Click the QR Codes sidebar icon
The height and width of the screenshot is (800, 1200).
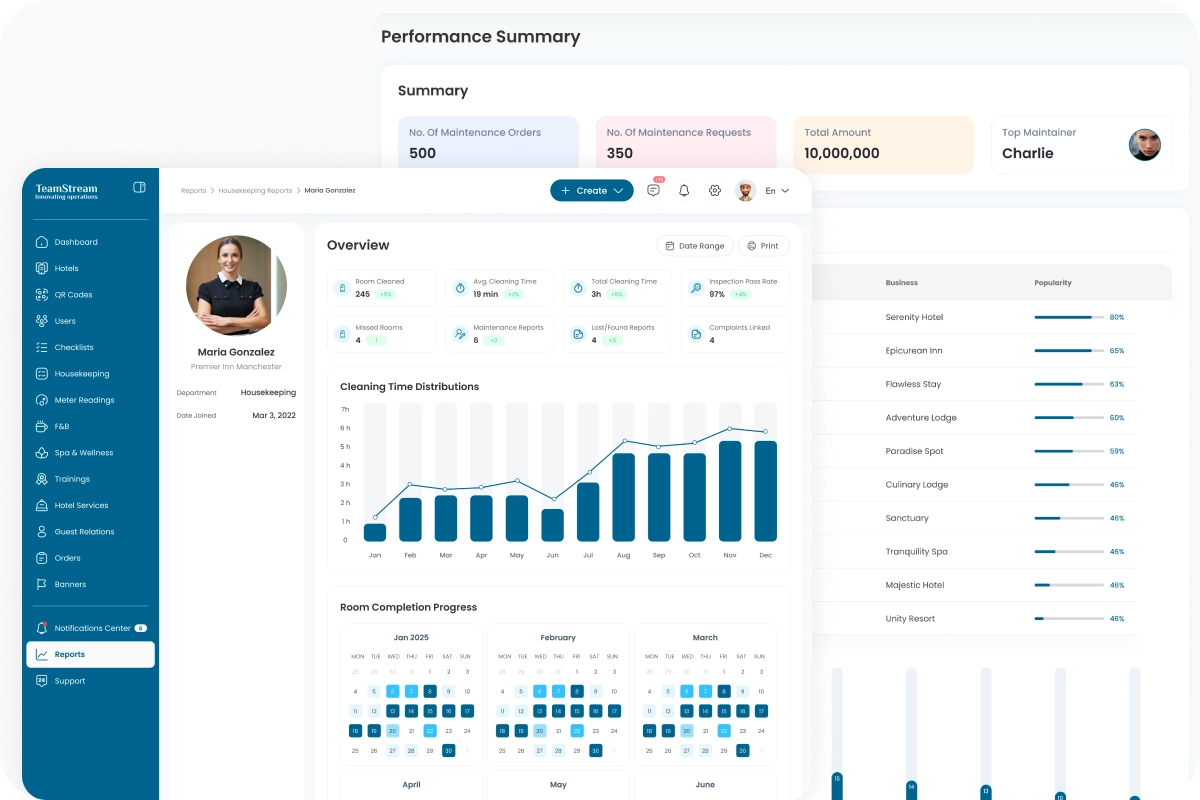(41, 295)
